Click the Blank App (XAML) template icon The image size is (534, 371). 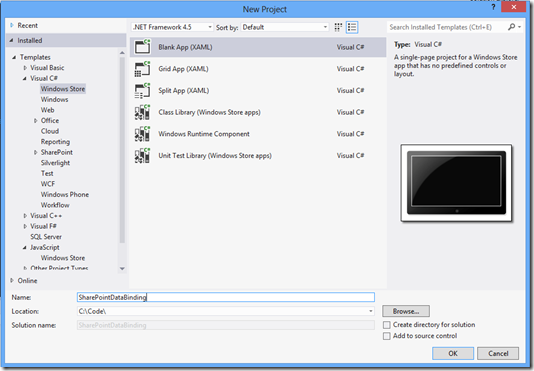pyautogui.click(x=142, y=47)
